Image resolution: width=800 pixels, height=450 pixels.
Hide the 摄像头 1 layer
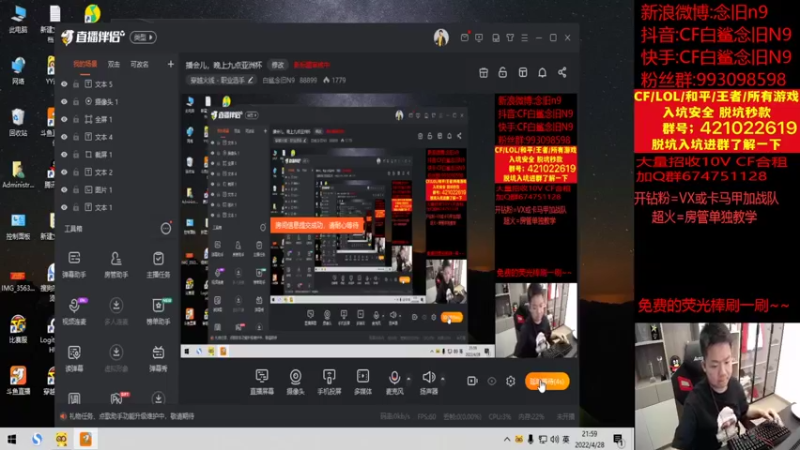tap(64, 102)
